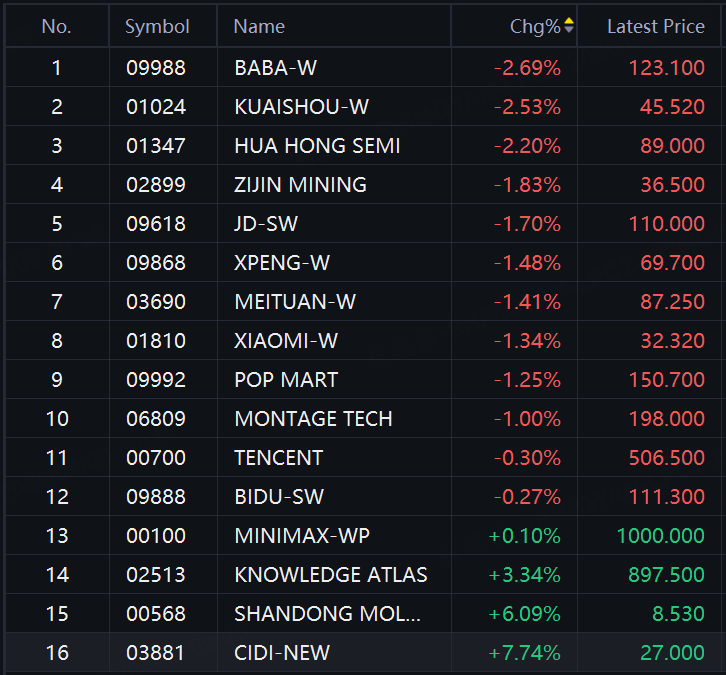Screen dimensions: 726x675
Task: Select the XPENG-W stock name
Action: click(x=282, y=263)
